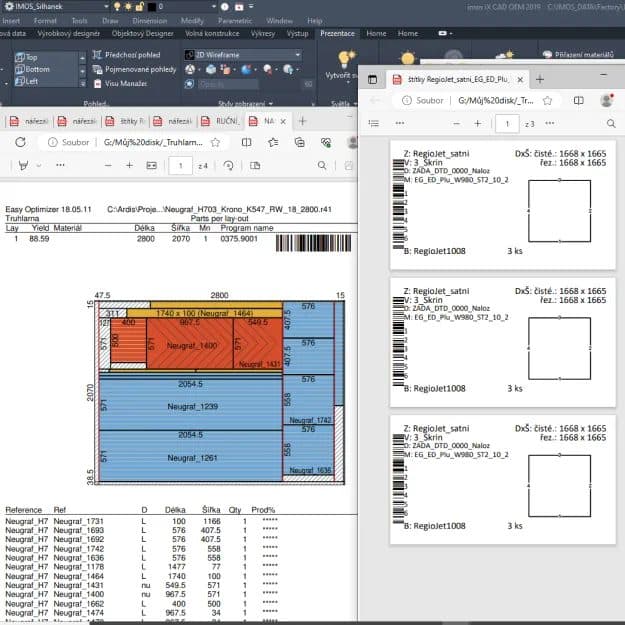Toggle the layer lightbulb on/off icon

coord(117,6)
